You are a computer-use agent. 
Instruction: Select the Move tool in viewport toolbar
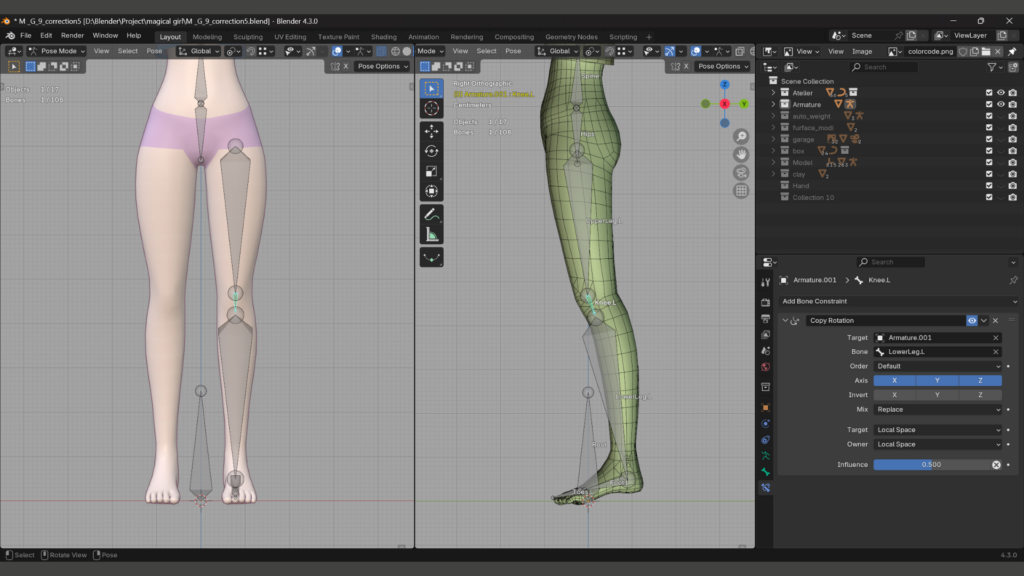[431, 131]
